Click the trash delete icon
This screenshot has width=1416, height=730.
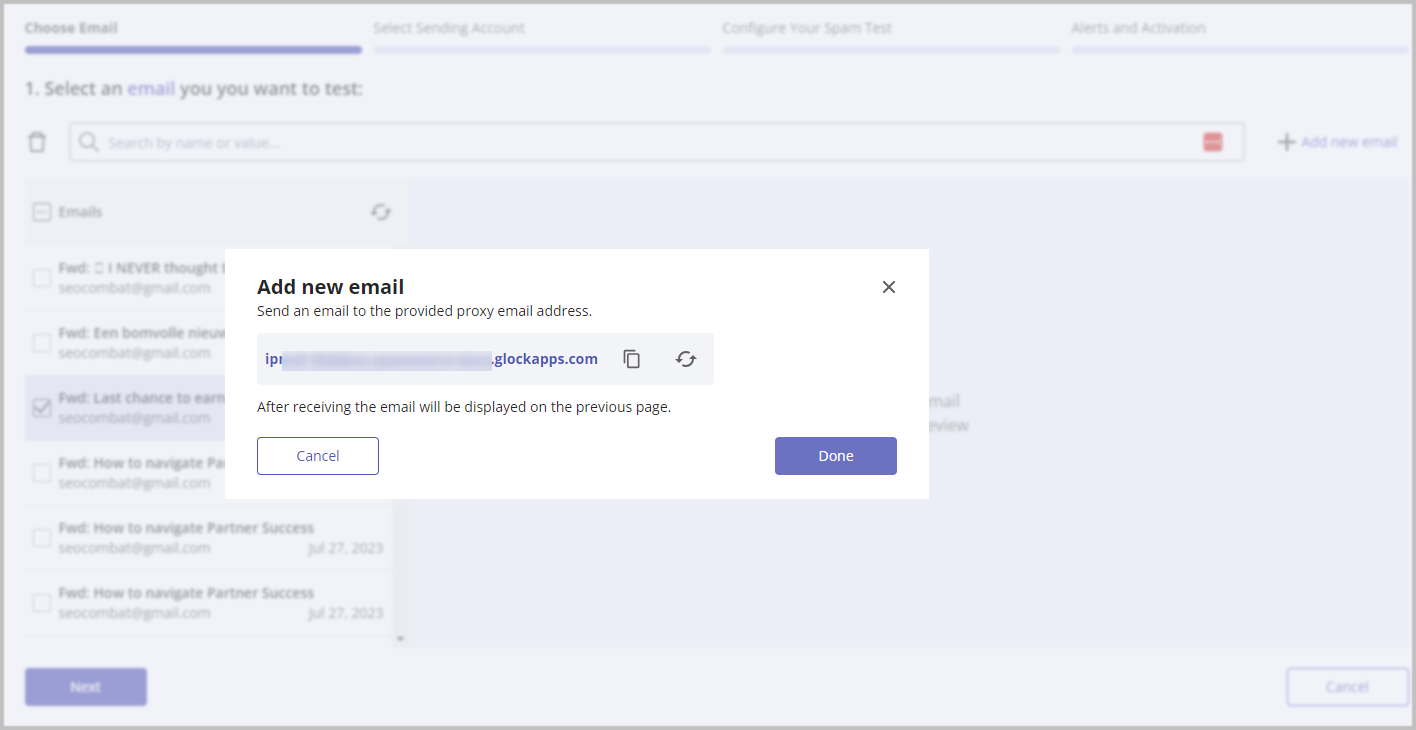[x=37, y=142]
